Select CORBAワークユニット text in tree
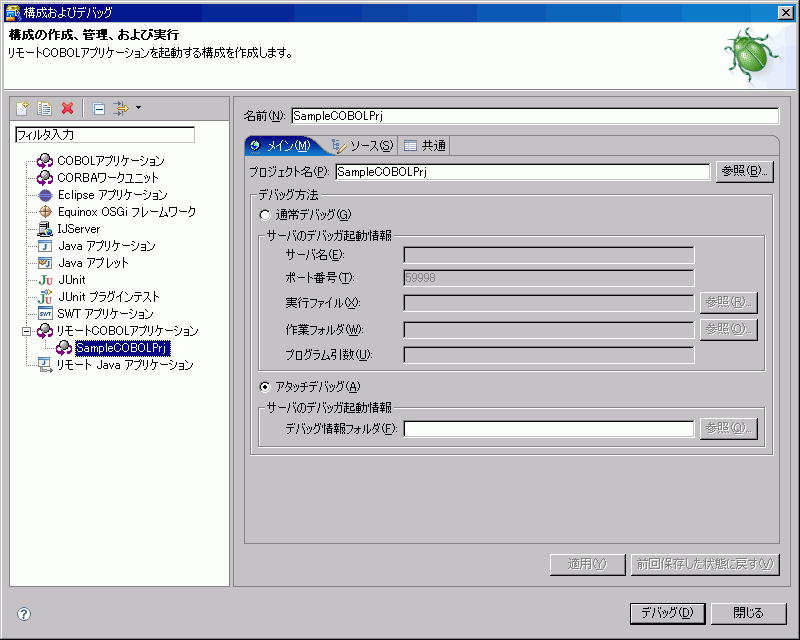 (108, 178)
